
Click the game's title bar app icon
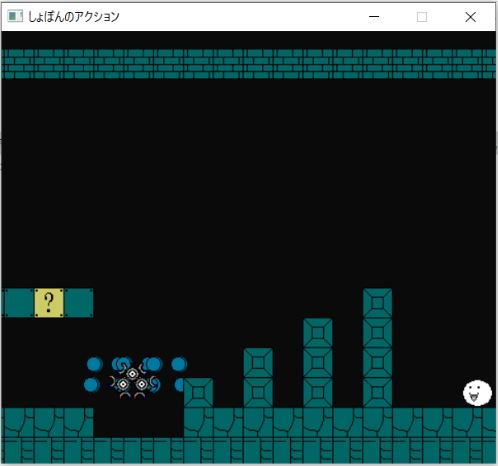[x=15, y=16]
